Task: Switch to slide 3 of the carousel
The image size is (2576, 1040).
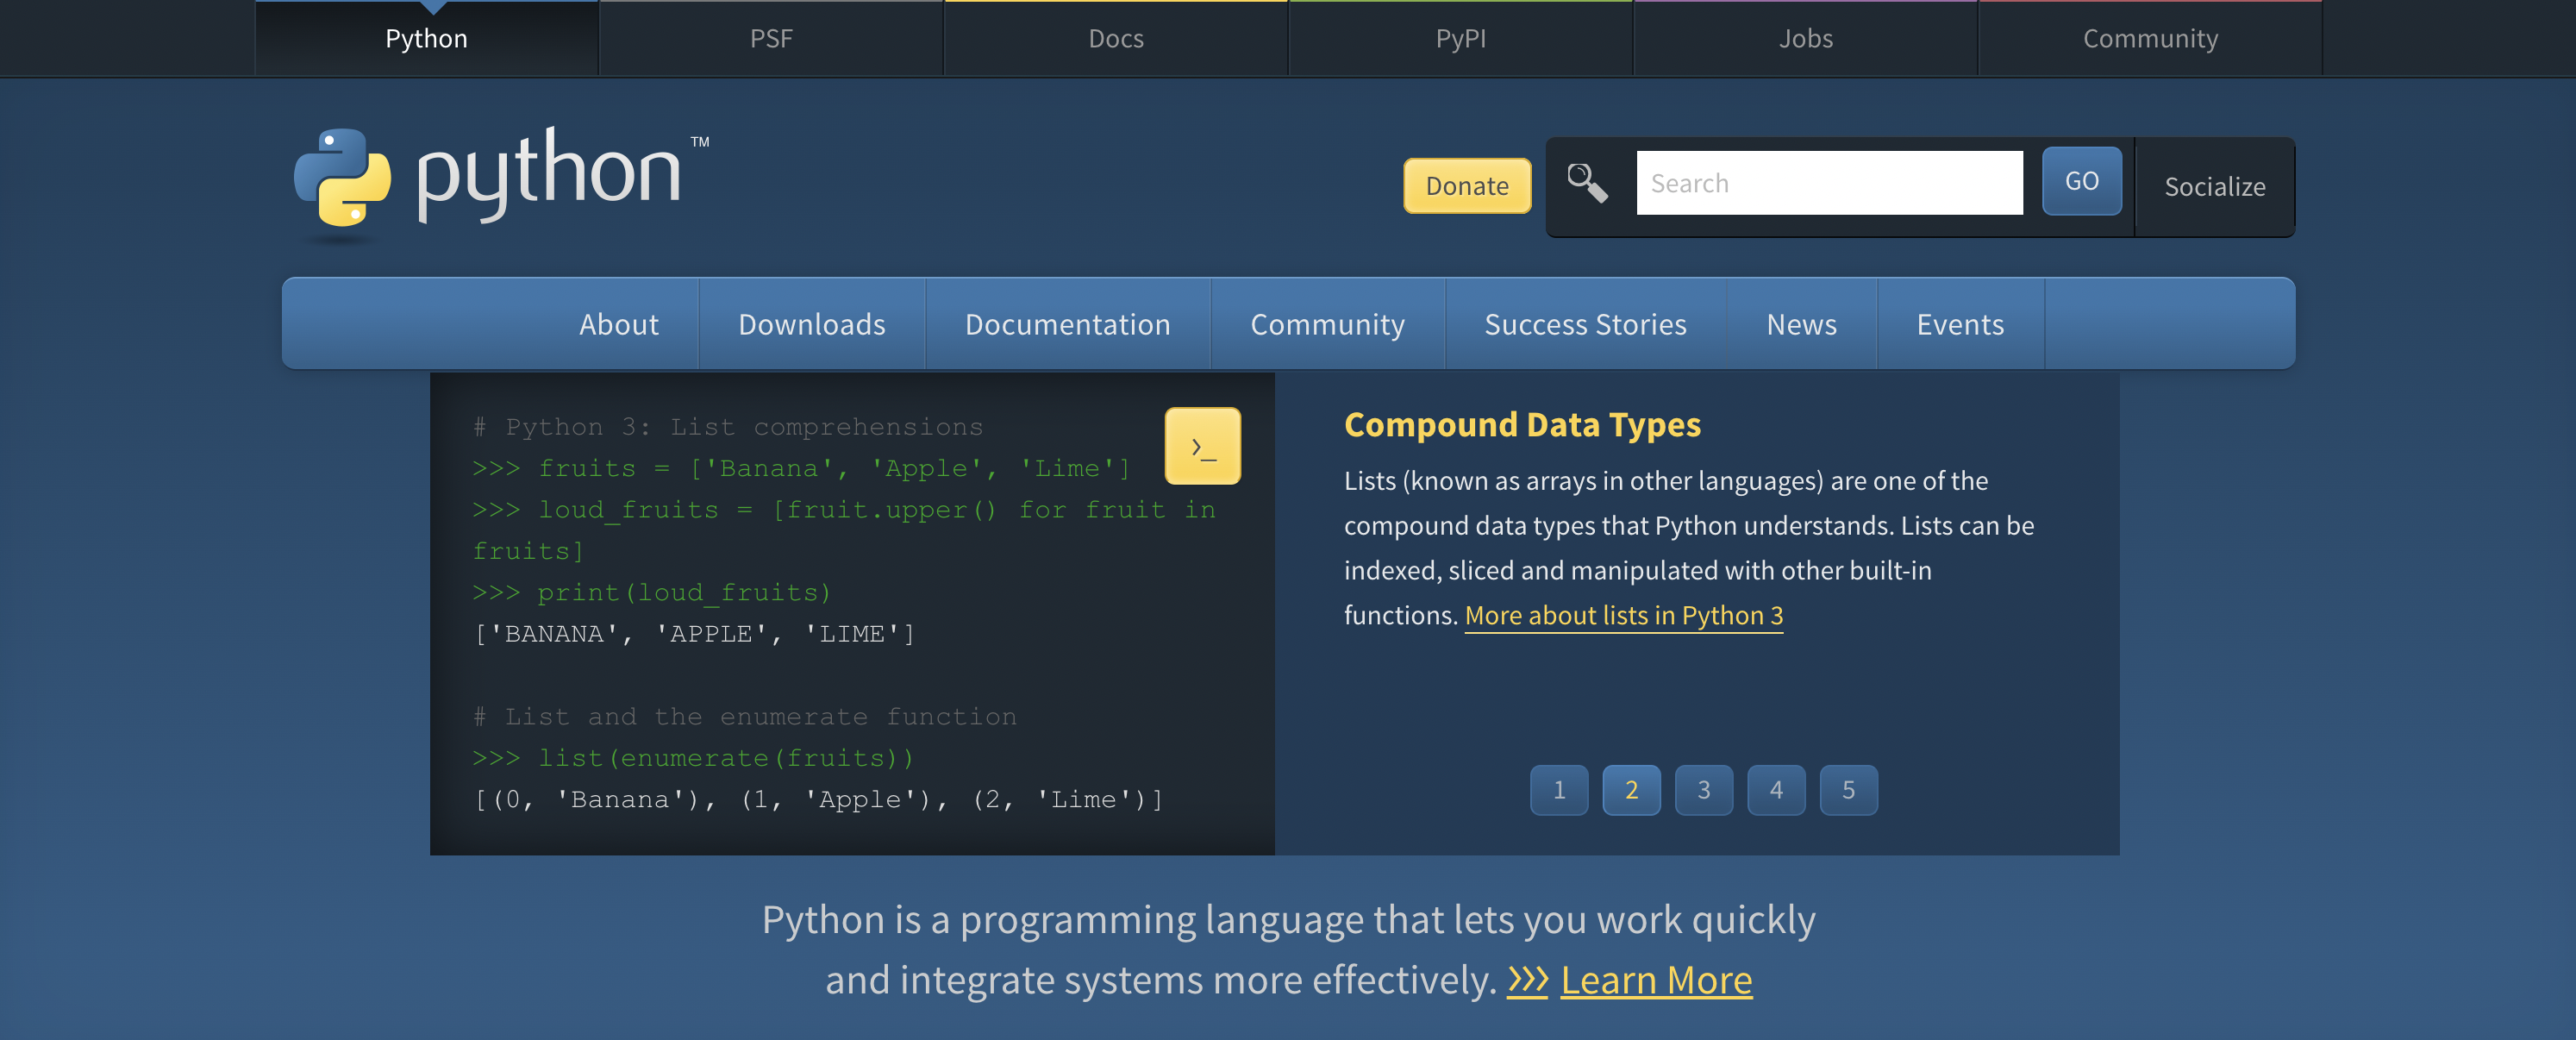Action: [1703, 790]
